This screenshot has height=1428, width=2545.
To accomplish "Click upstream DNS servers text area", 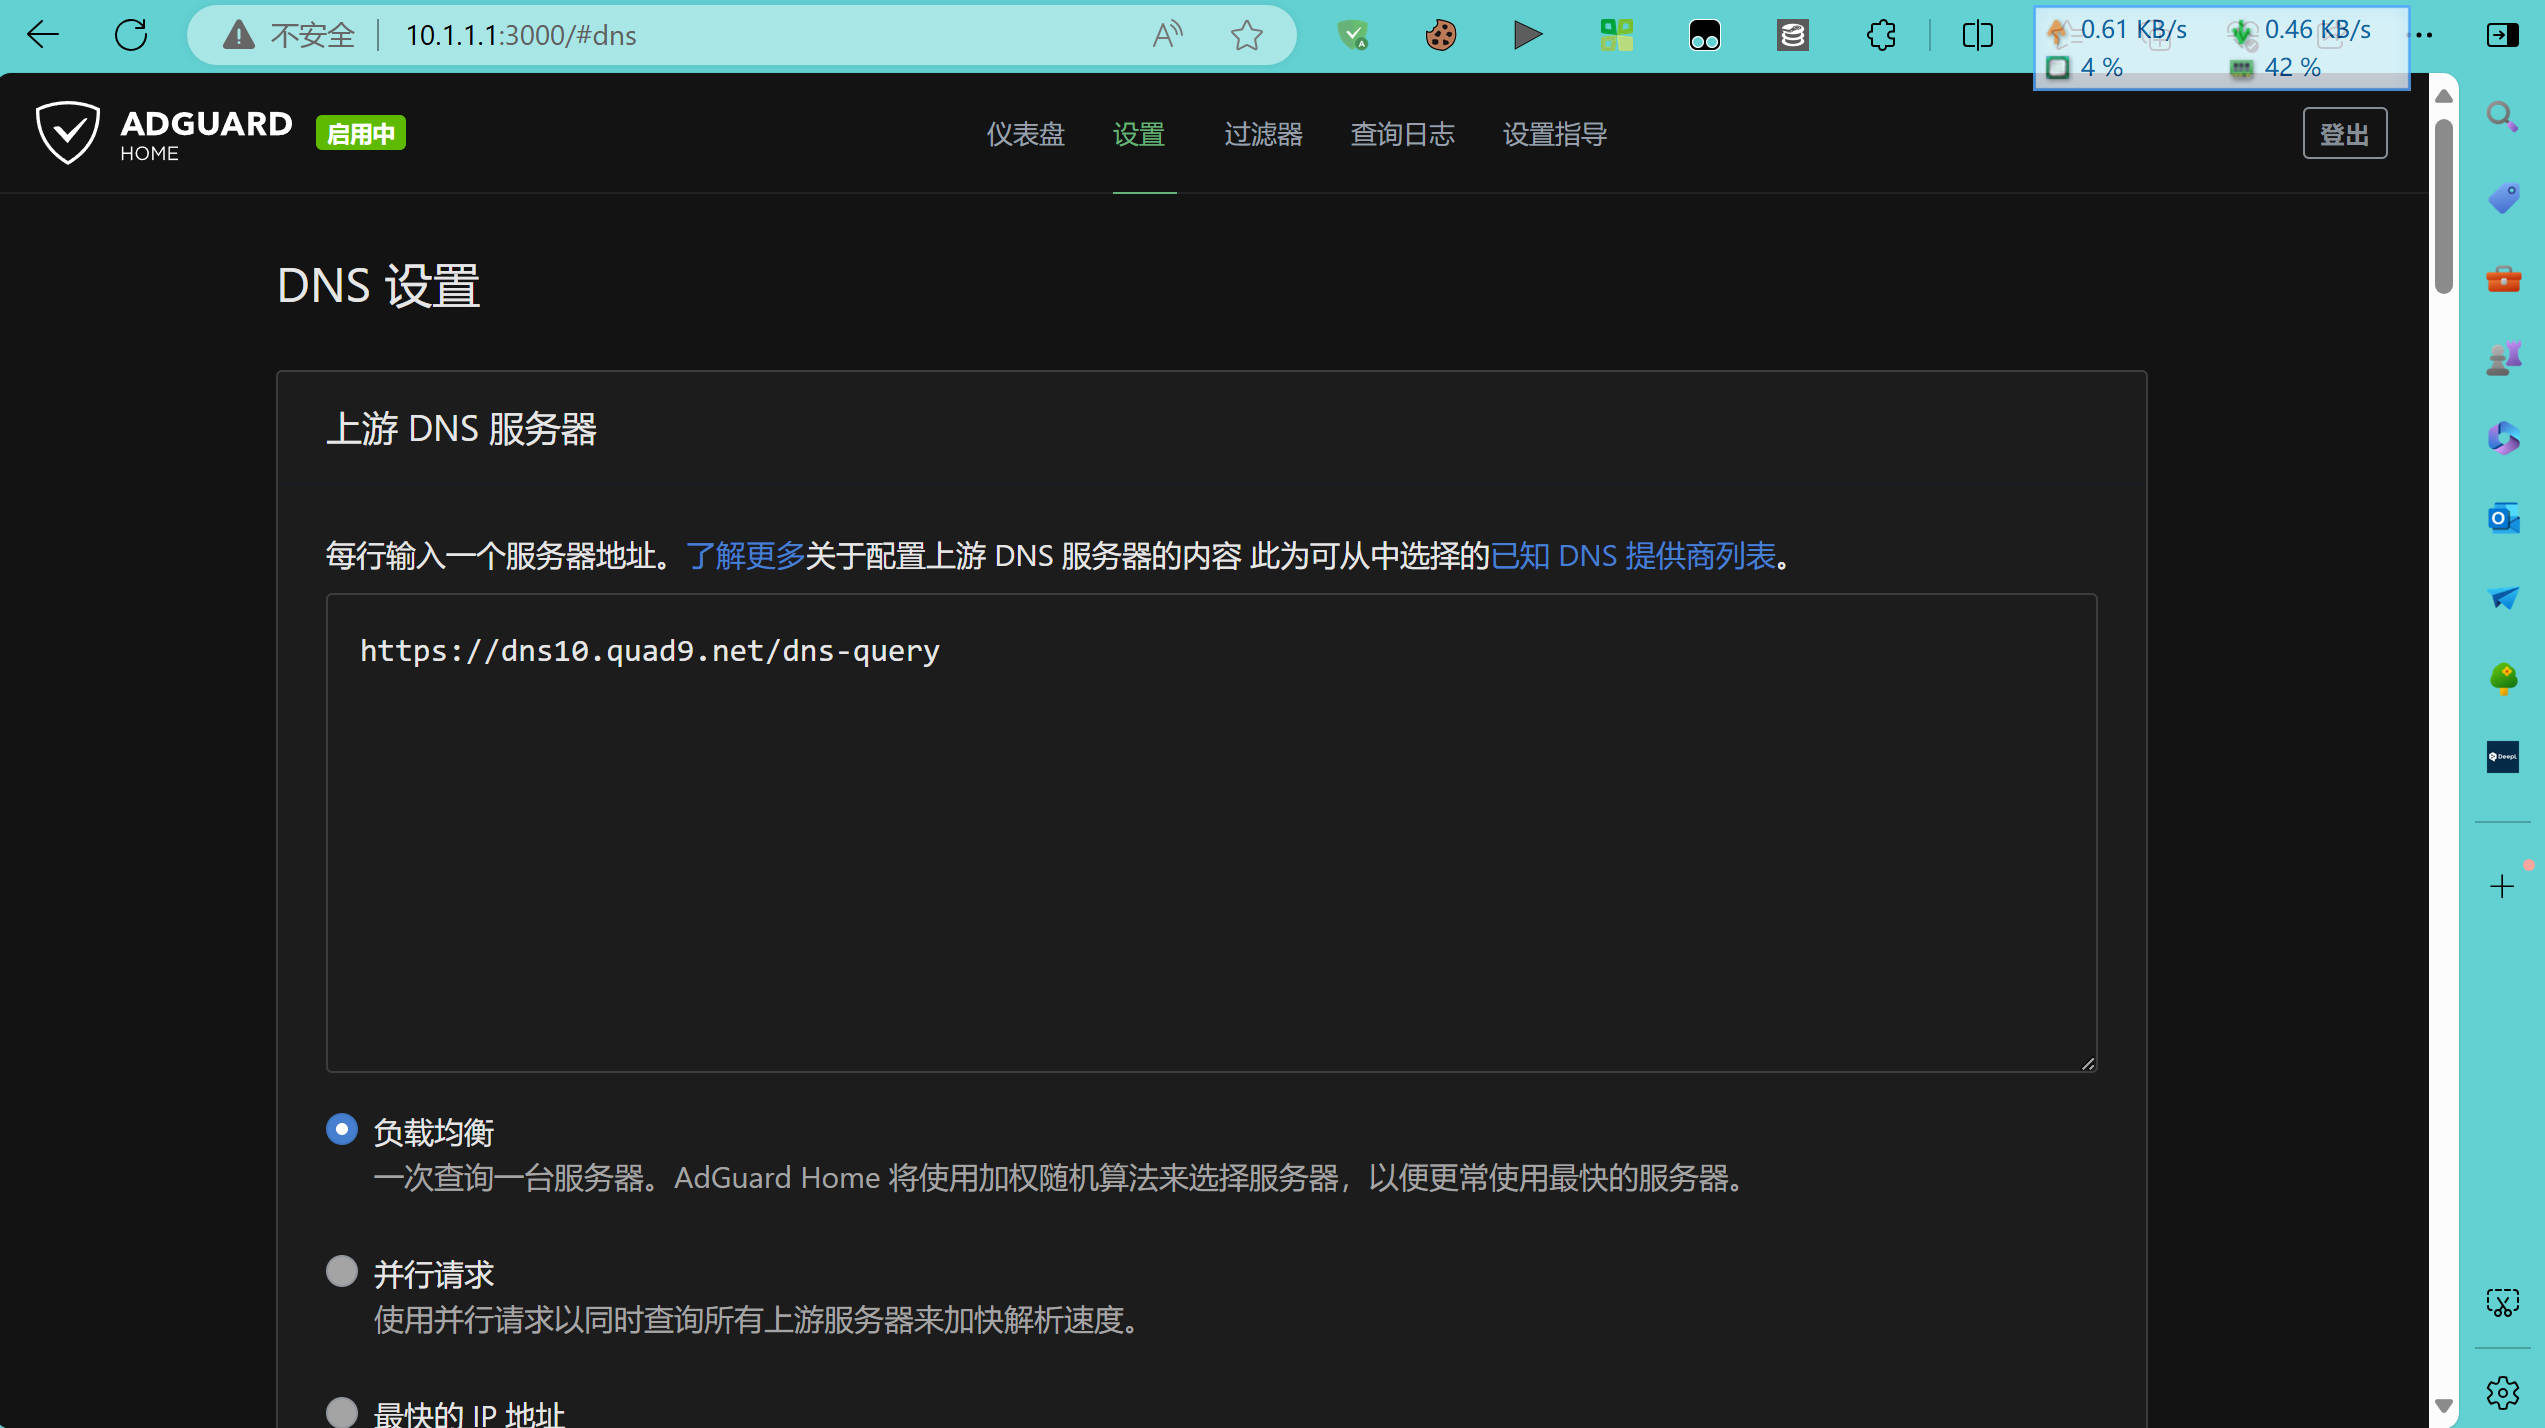I will [x=1211, y=833].
